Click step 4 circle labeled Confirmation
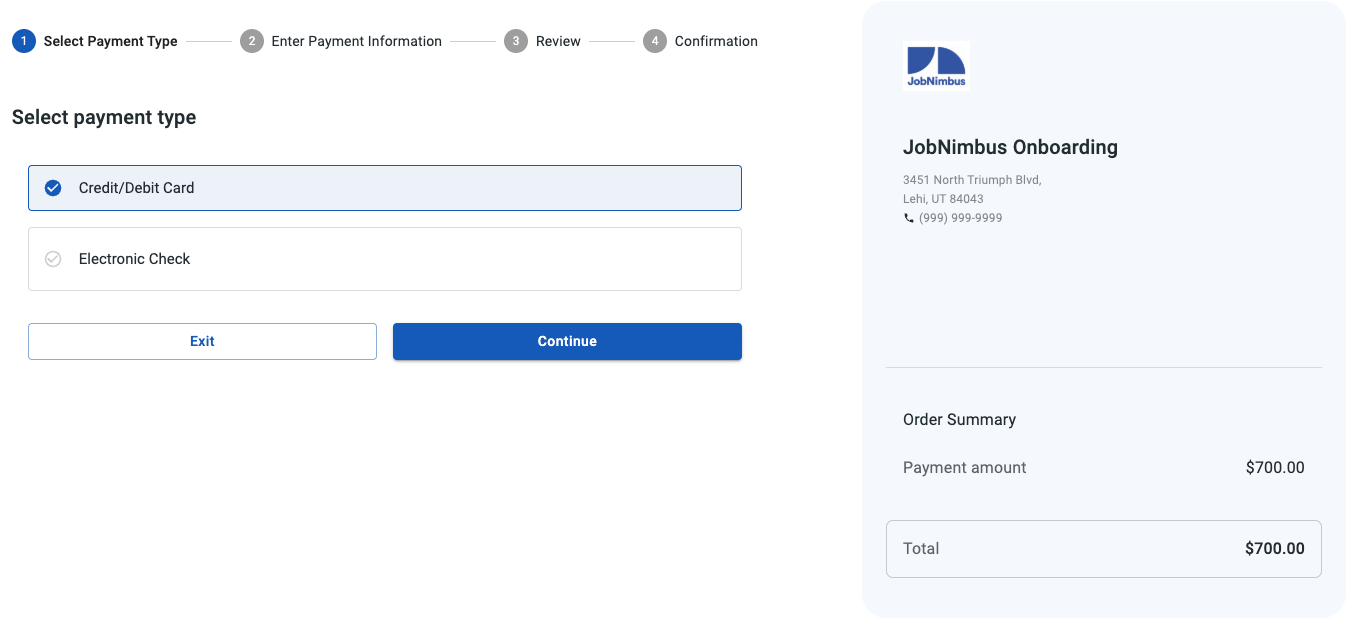1358x640 pixels. [654, 41]
